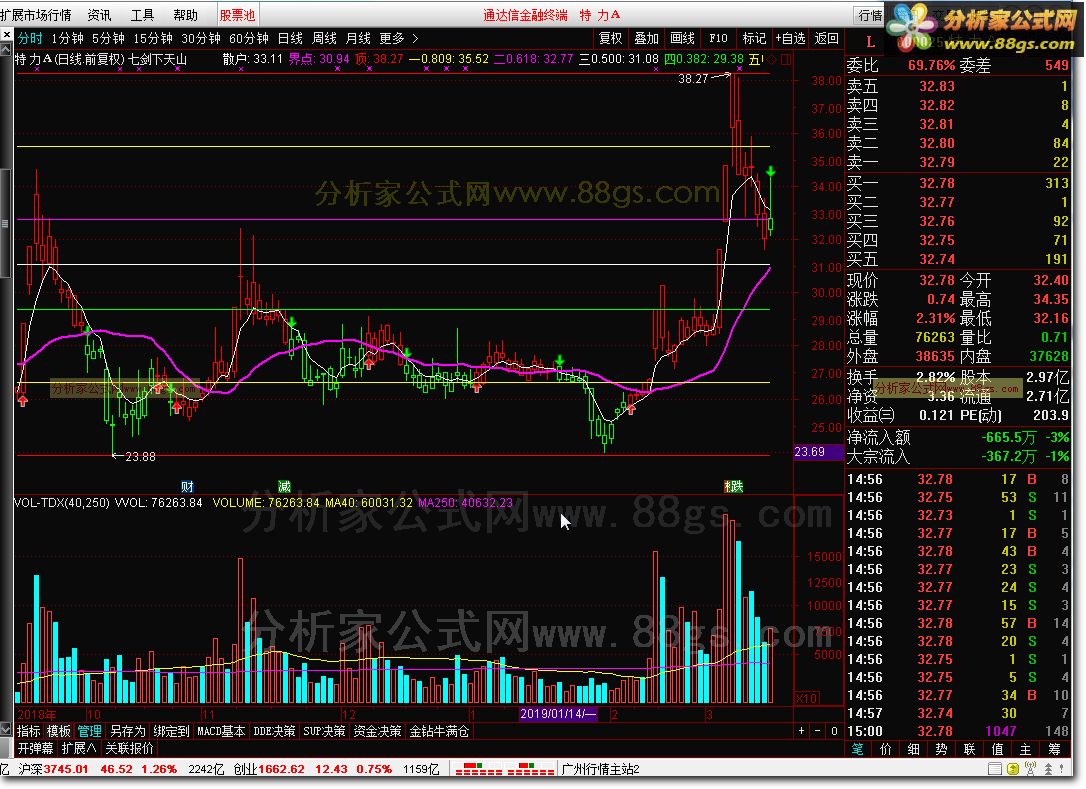The width and height of the screenshot is (1086, 789).
Task: Select the 15分钟 period tab
Action: (x=152, y=38)
